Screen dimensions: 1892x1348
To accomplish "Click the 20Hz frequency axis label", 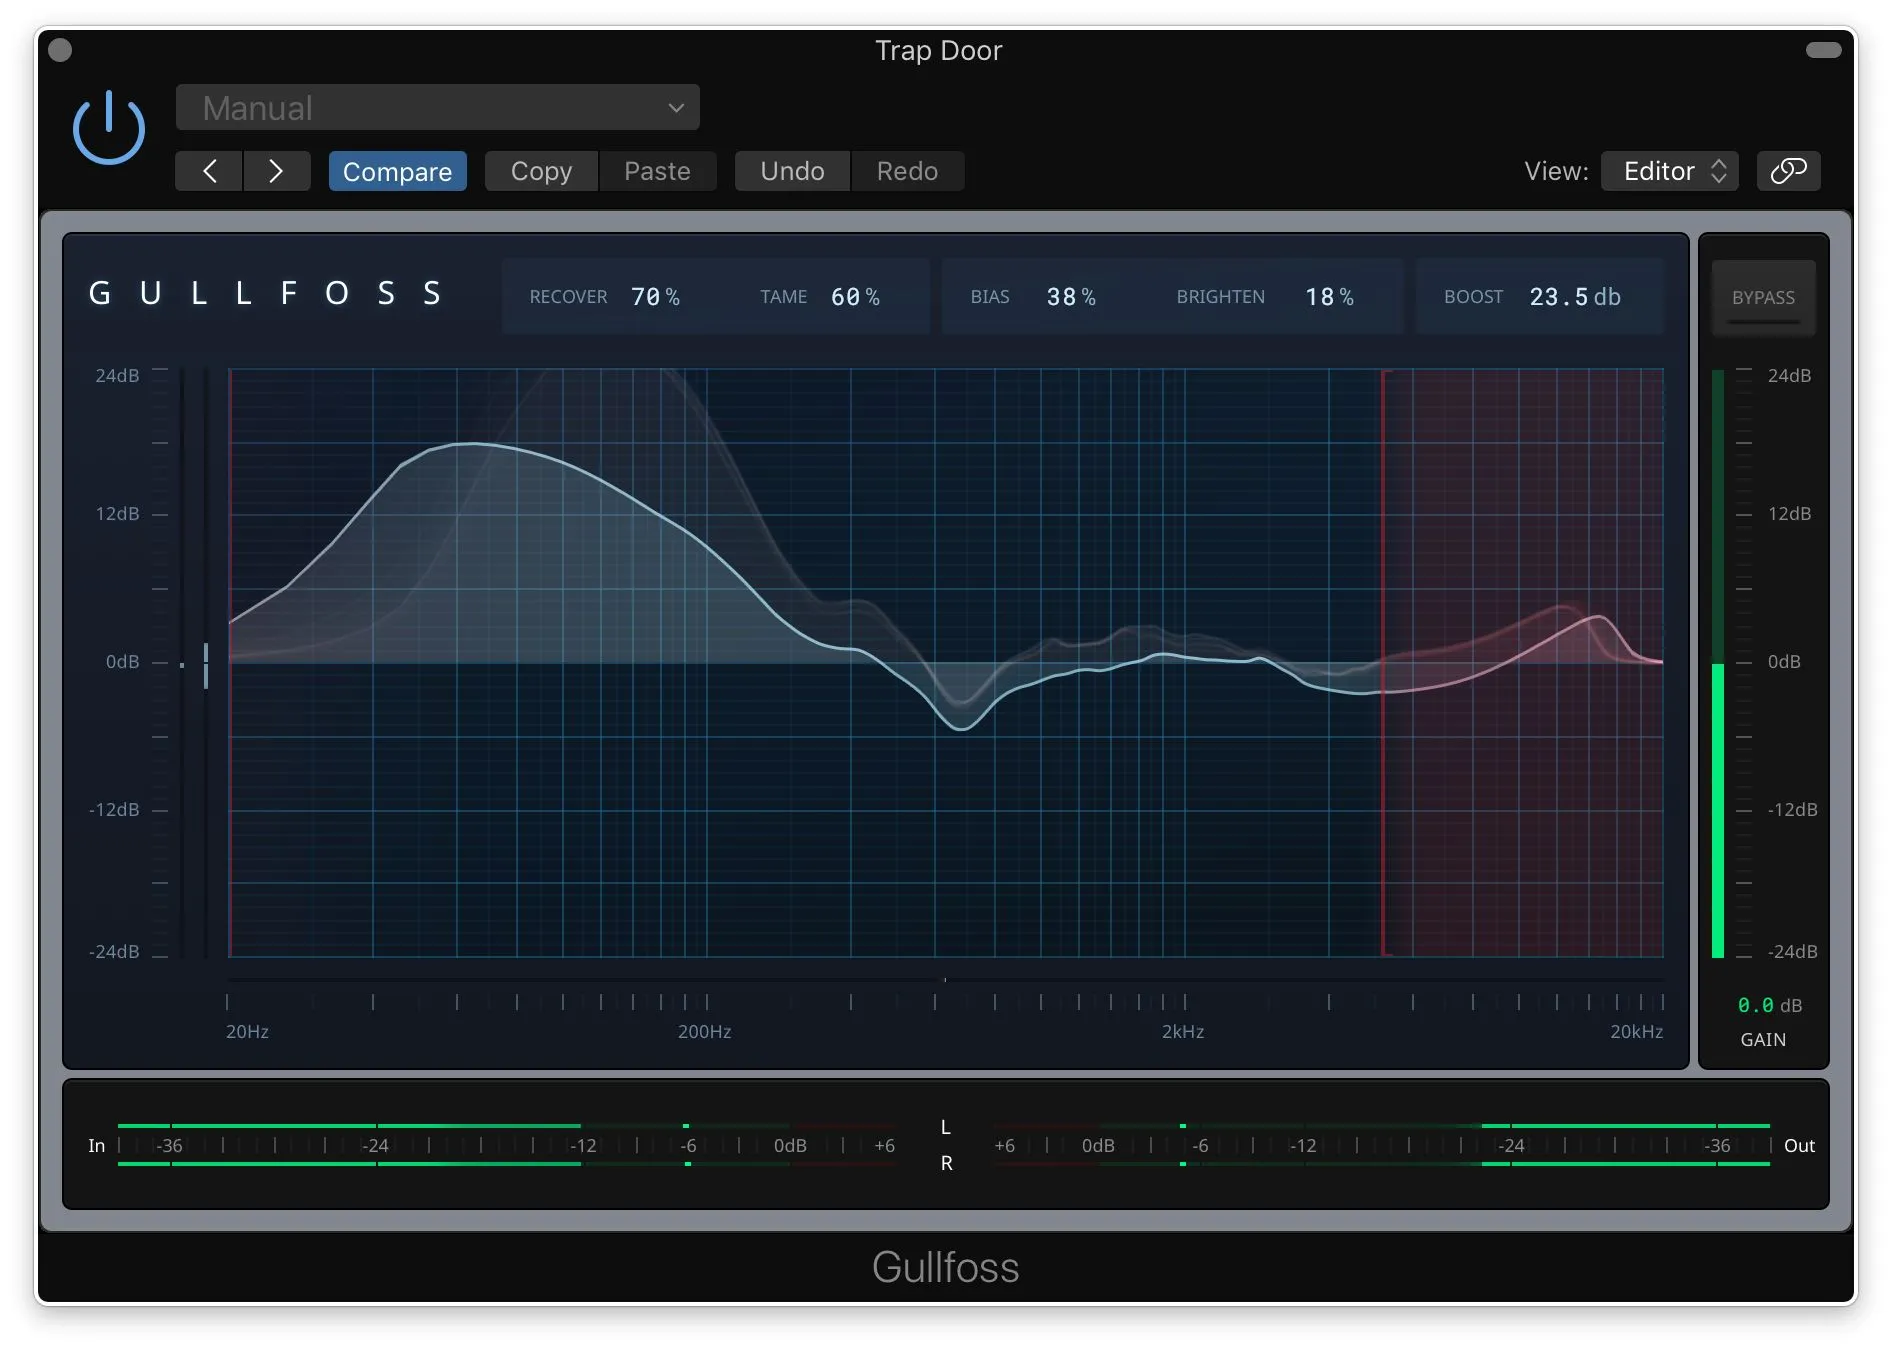I will tap(247, 1031).
